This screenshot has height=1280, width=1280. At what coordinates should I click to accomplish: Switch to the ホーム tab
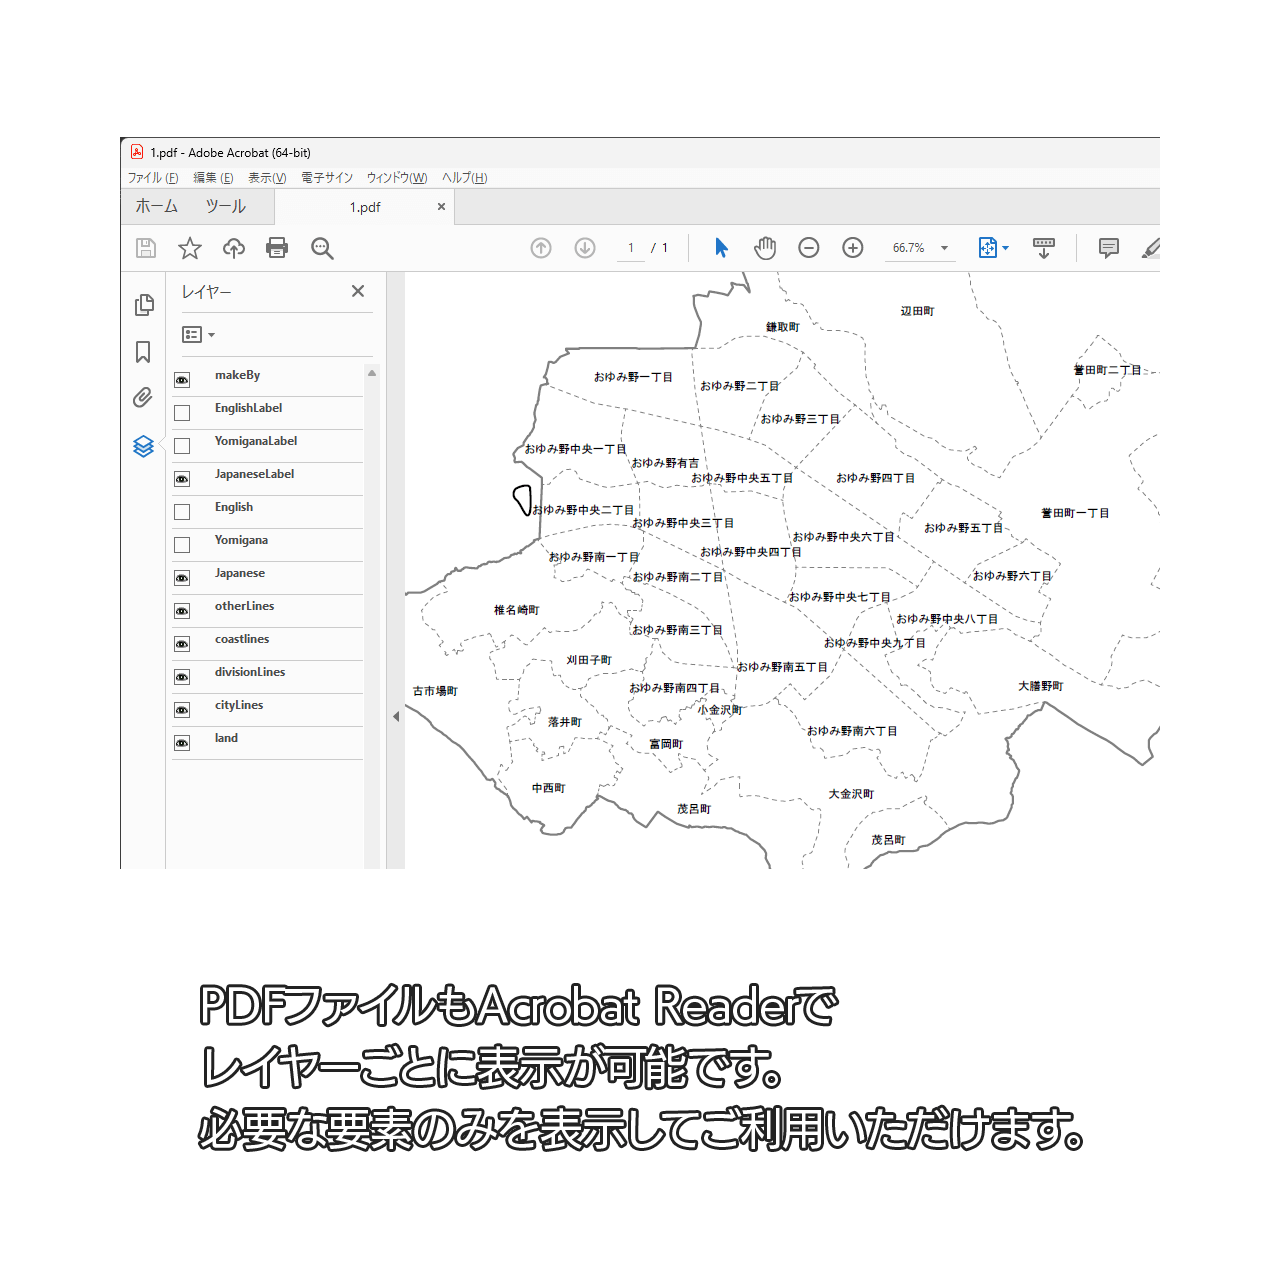(157, 206)
